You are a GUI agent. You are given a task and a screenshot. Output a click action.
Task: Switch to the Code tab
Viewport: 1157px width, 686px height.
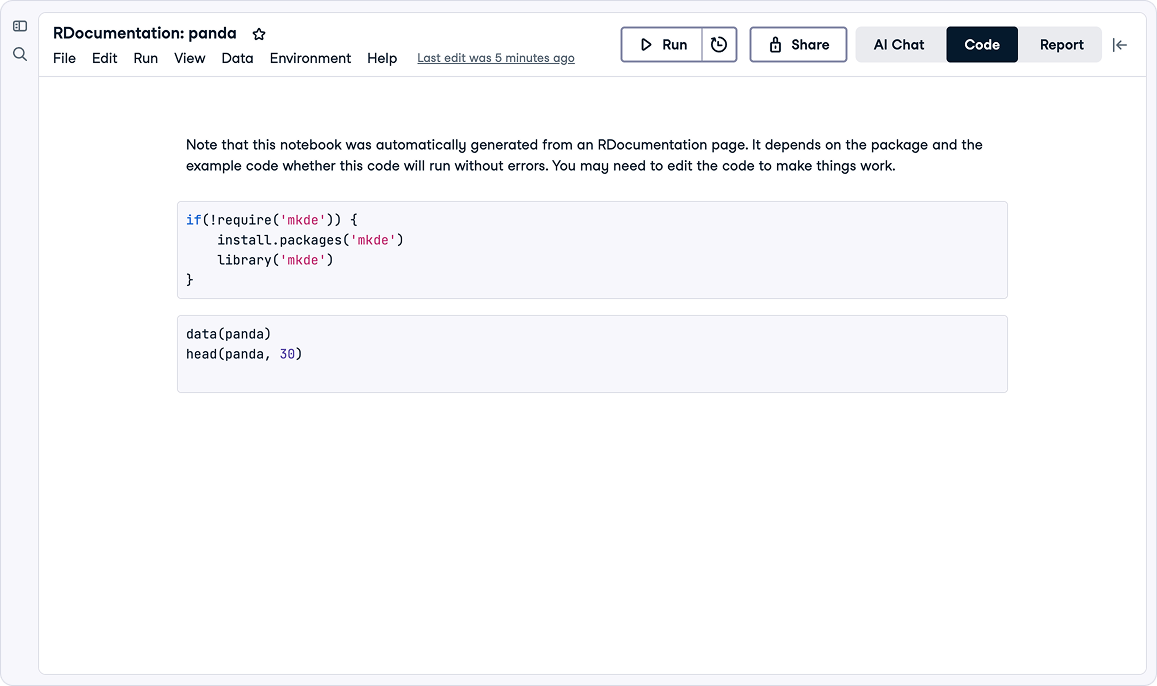pos(981,45)
